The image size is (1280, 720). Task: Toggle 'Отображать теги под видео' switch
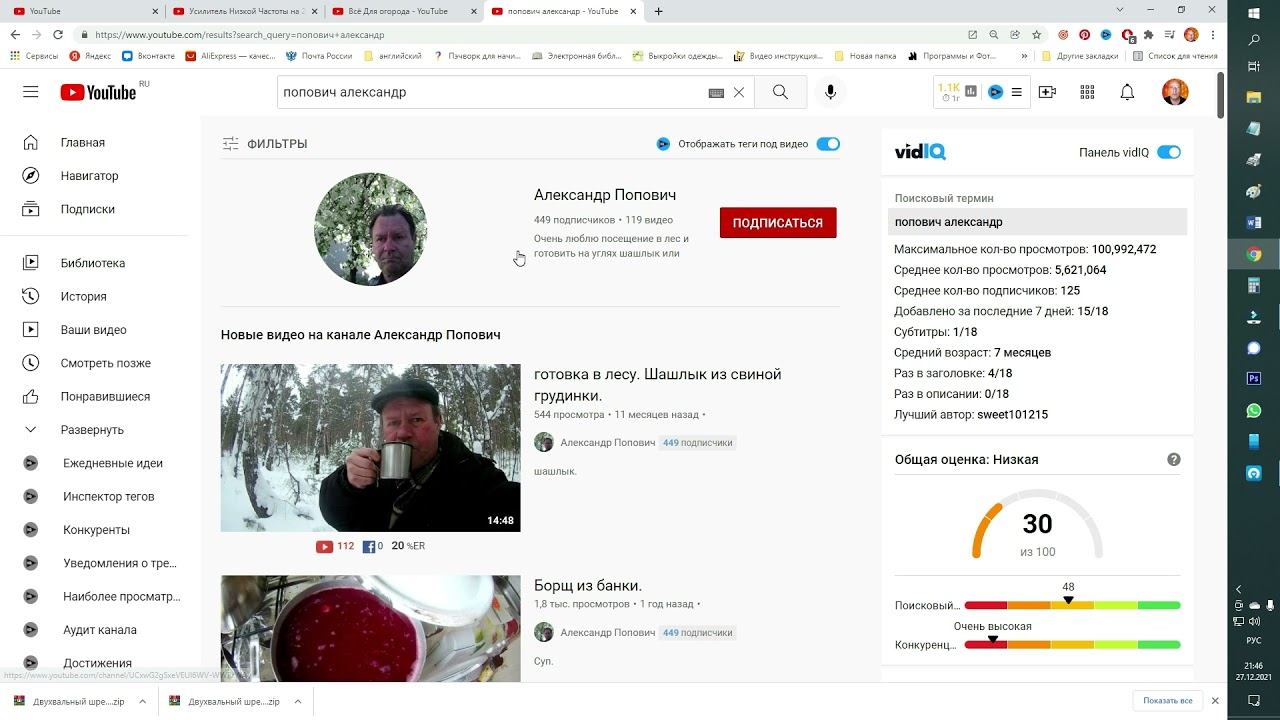(828, 144)
